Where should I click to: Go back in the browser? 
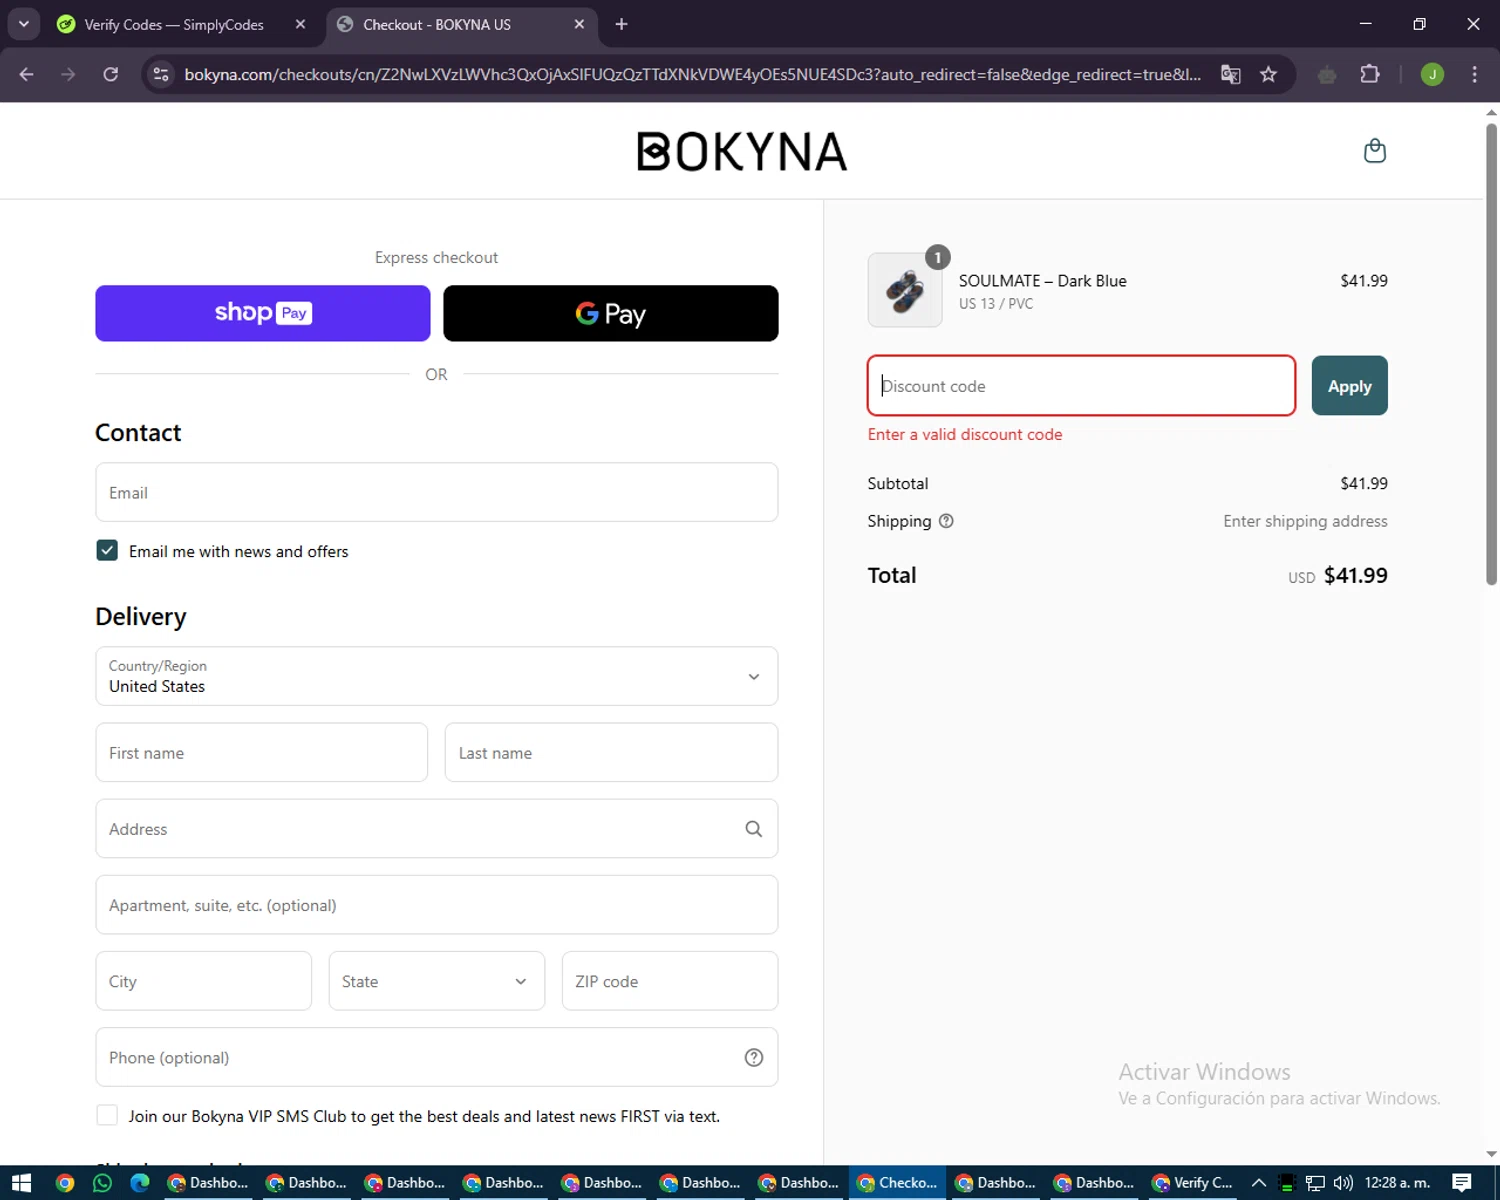click(27, 74)
